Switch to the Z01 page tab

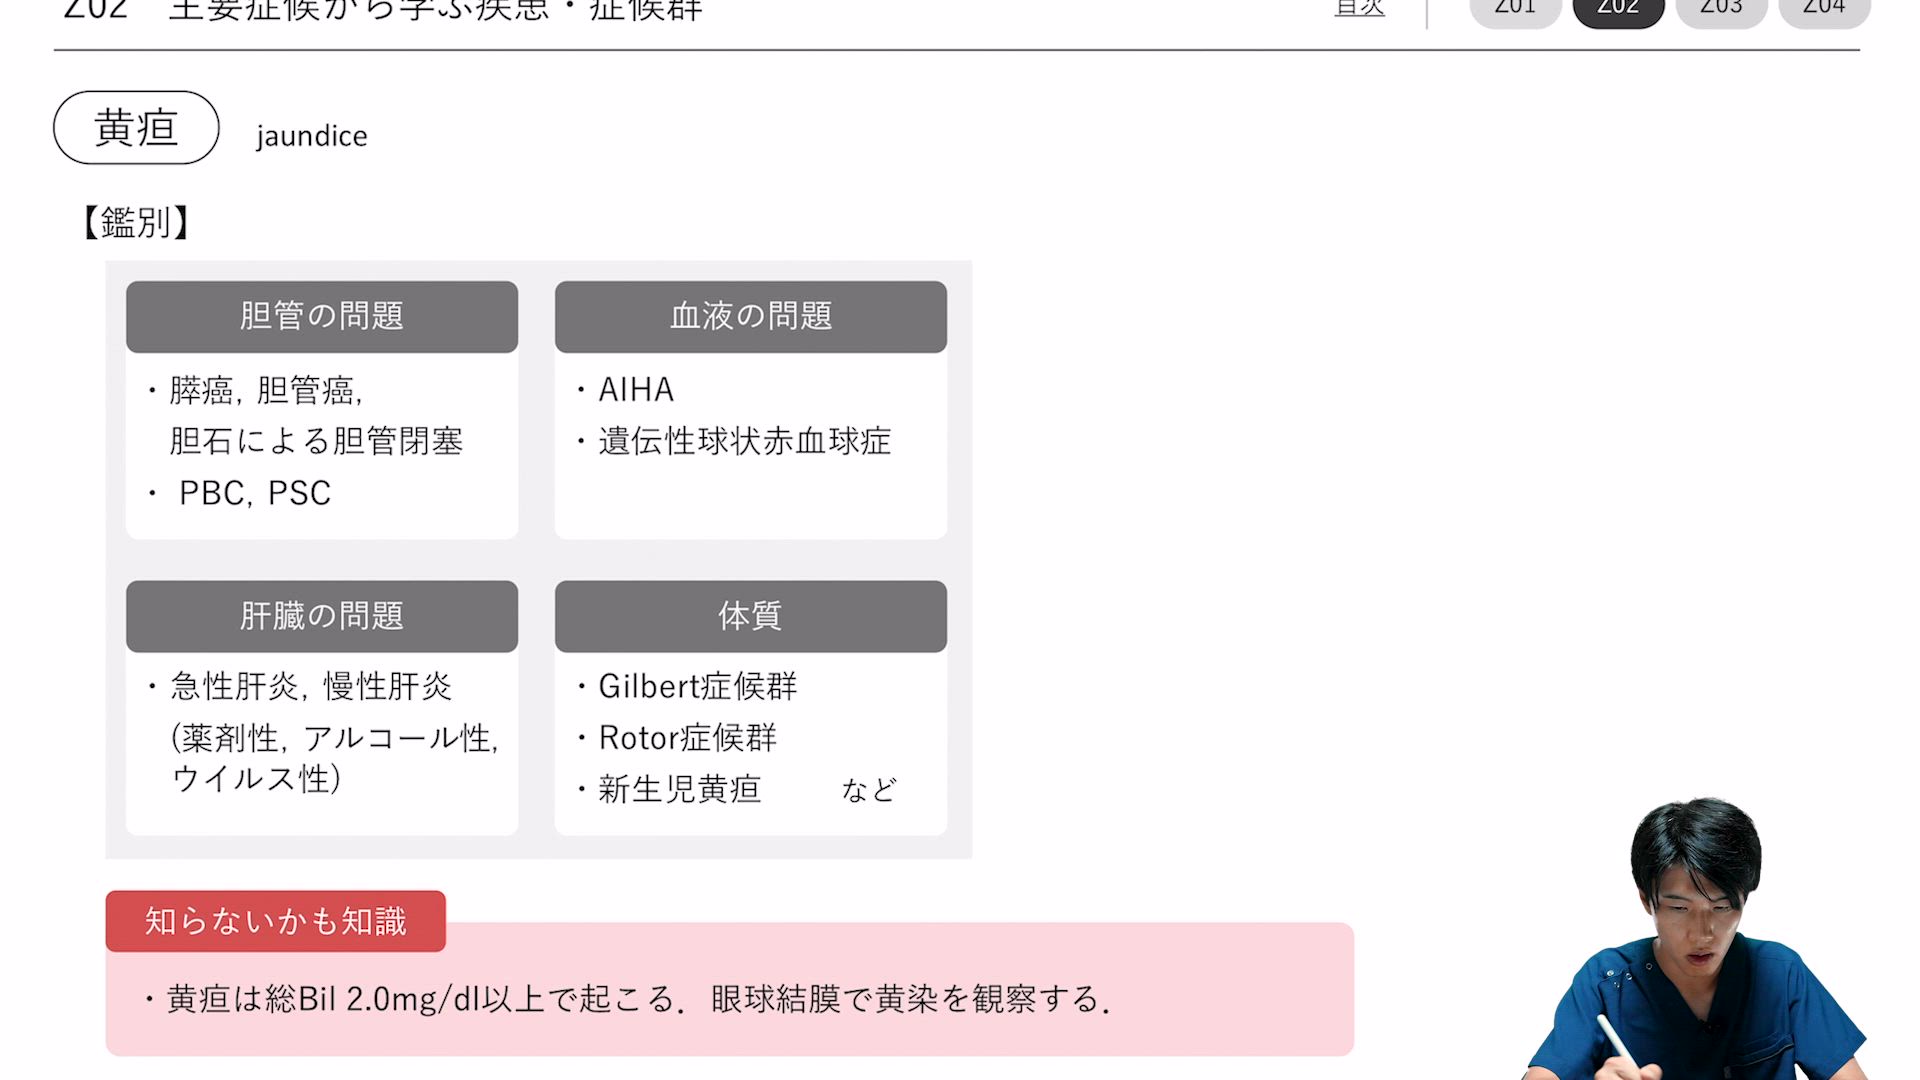pyautogui.click(x=1515, y=10)
